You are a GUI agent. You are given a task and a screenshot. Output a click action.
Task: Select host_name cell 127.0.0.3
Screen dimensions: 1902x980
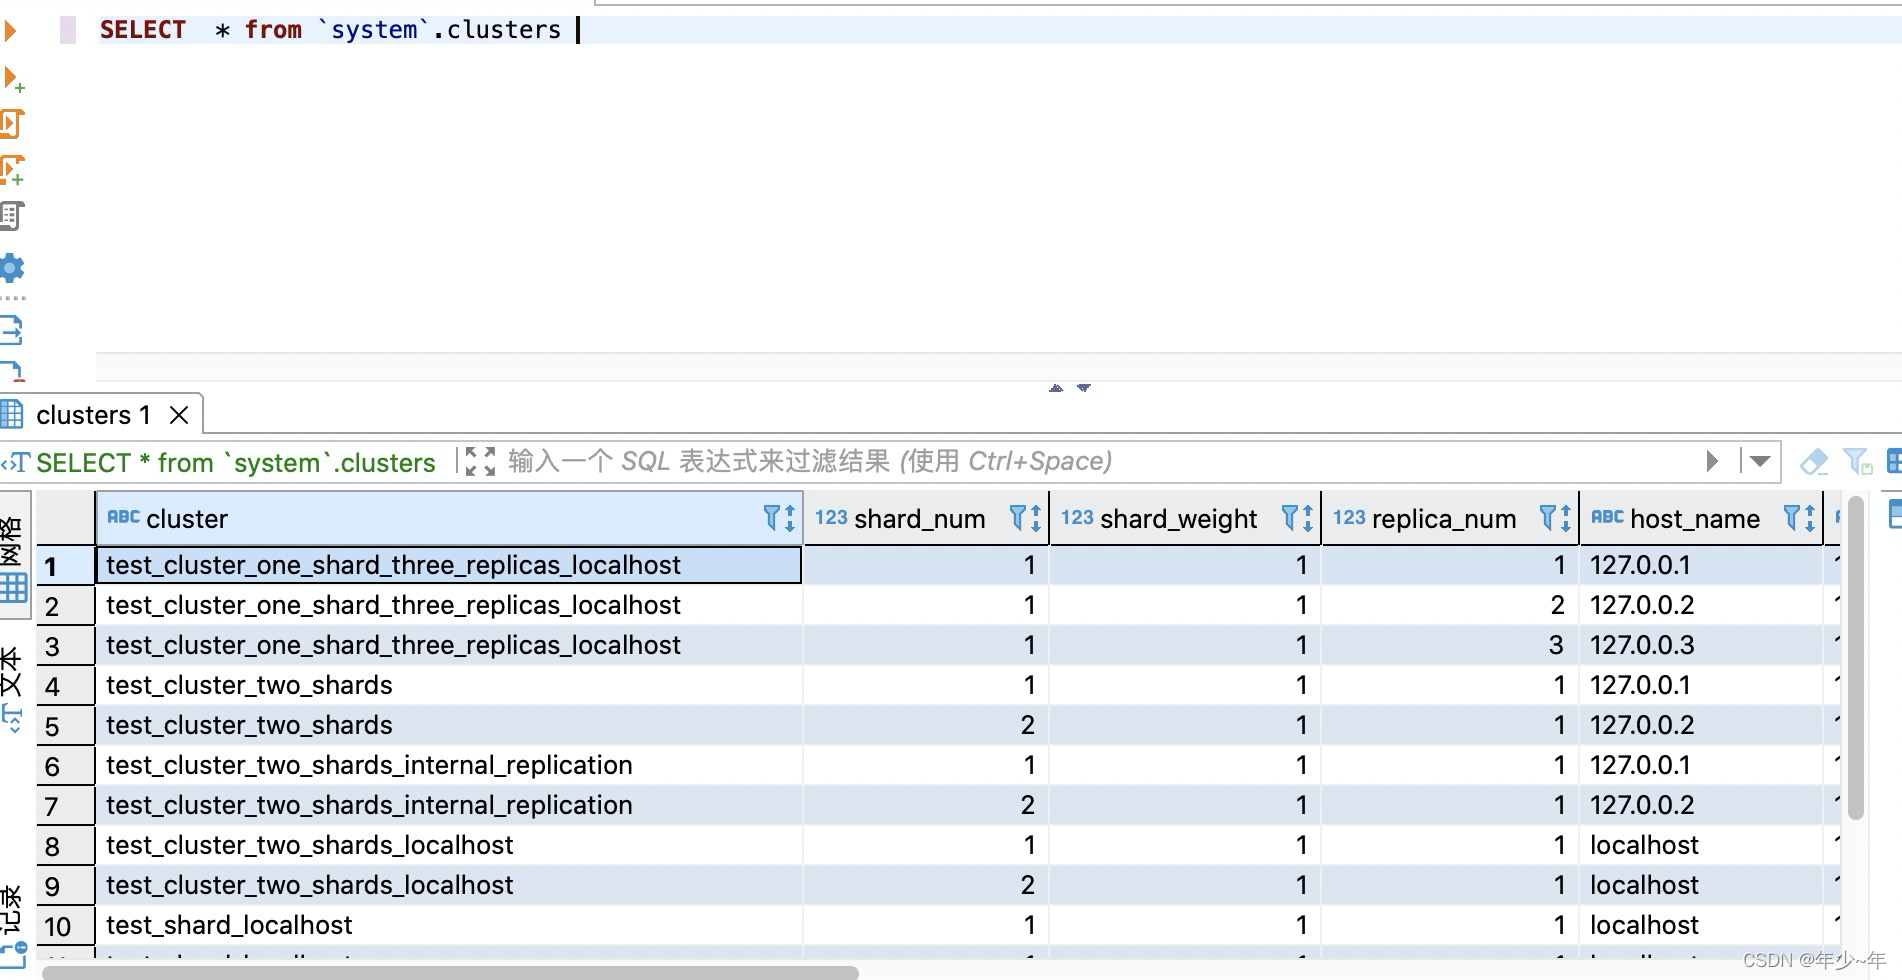1702,645
